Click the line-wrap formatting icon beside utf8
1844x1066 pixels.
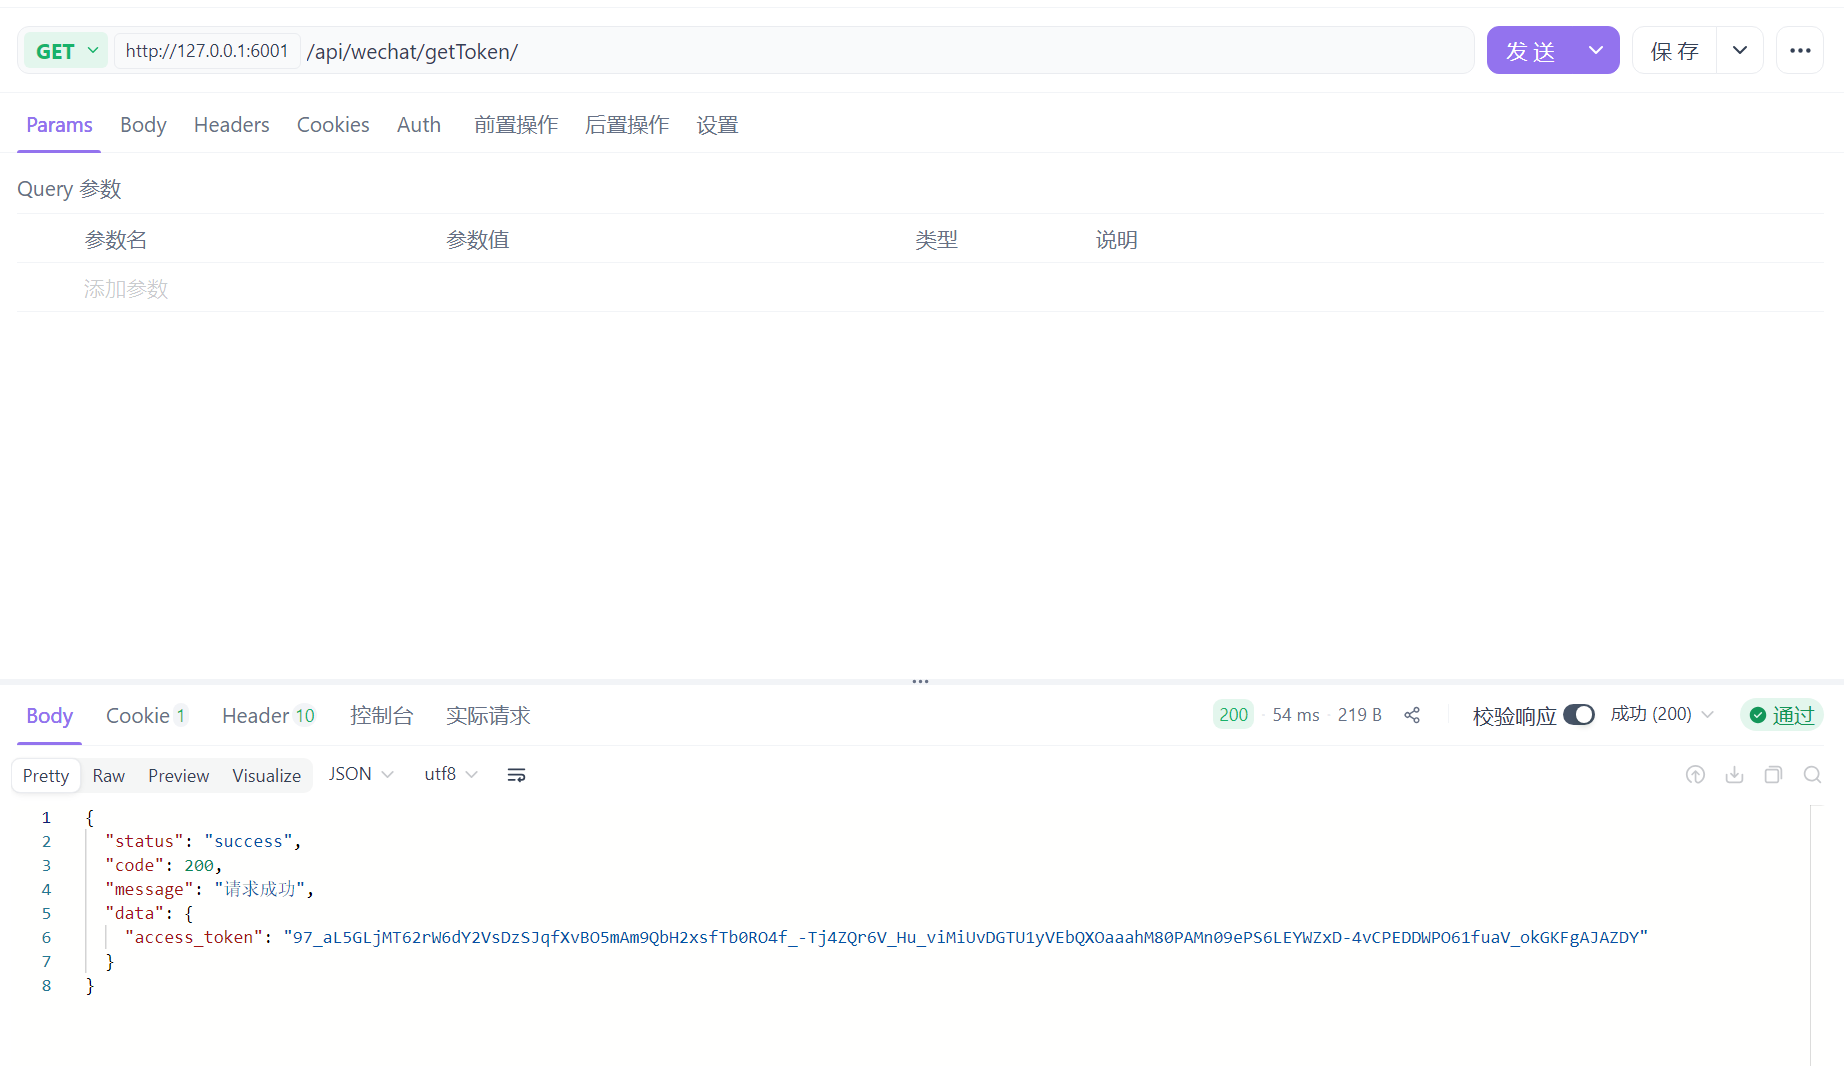pos(516,774)
